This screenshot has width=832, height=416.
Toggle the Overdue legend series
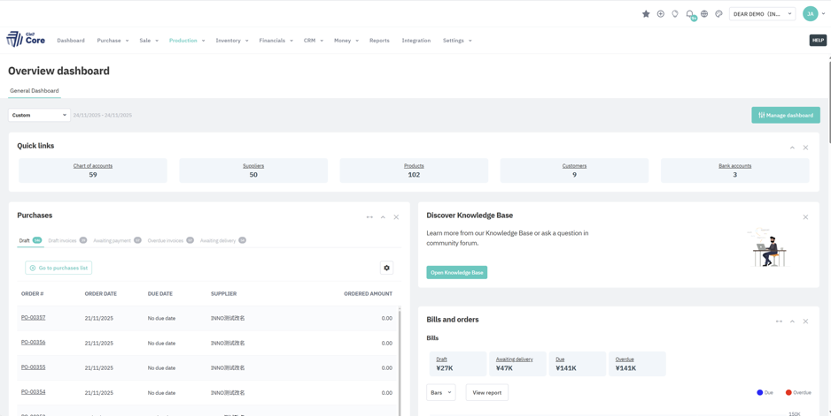tap(798, 393)
